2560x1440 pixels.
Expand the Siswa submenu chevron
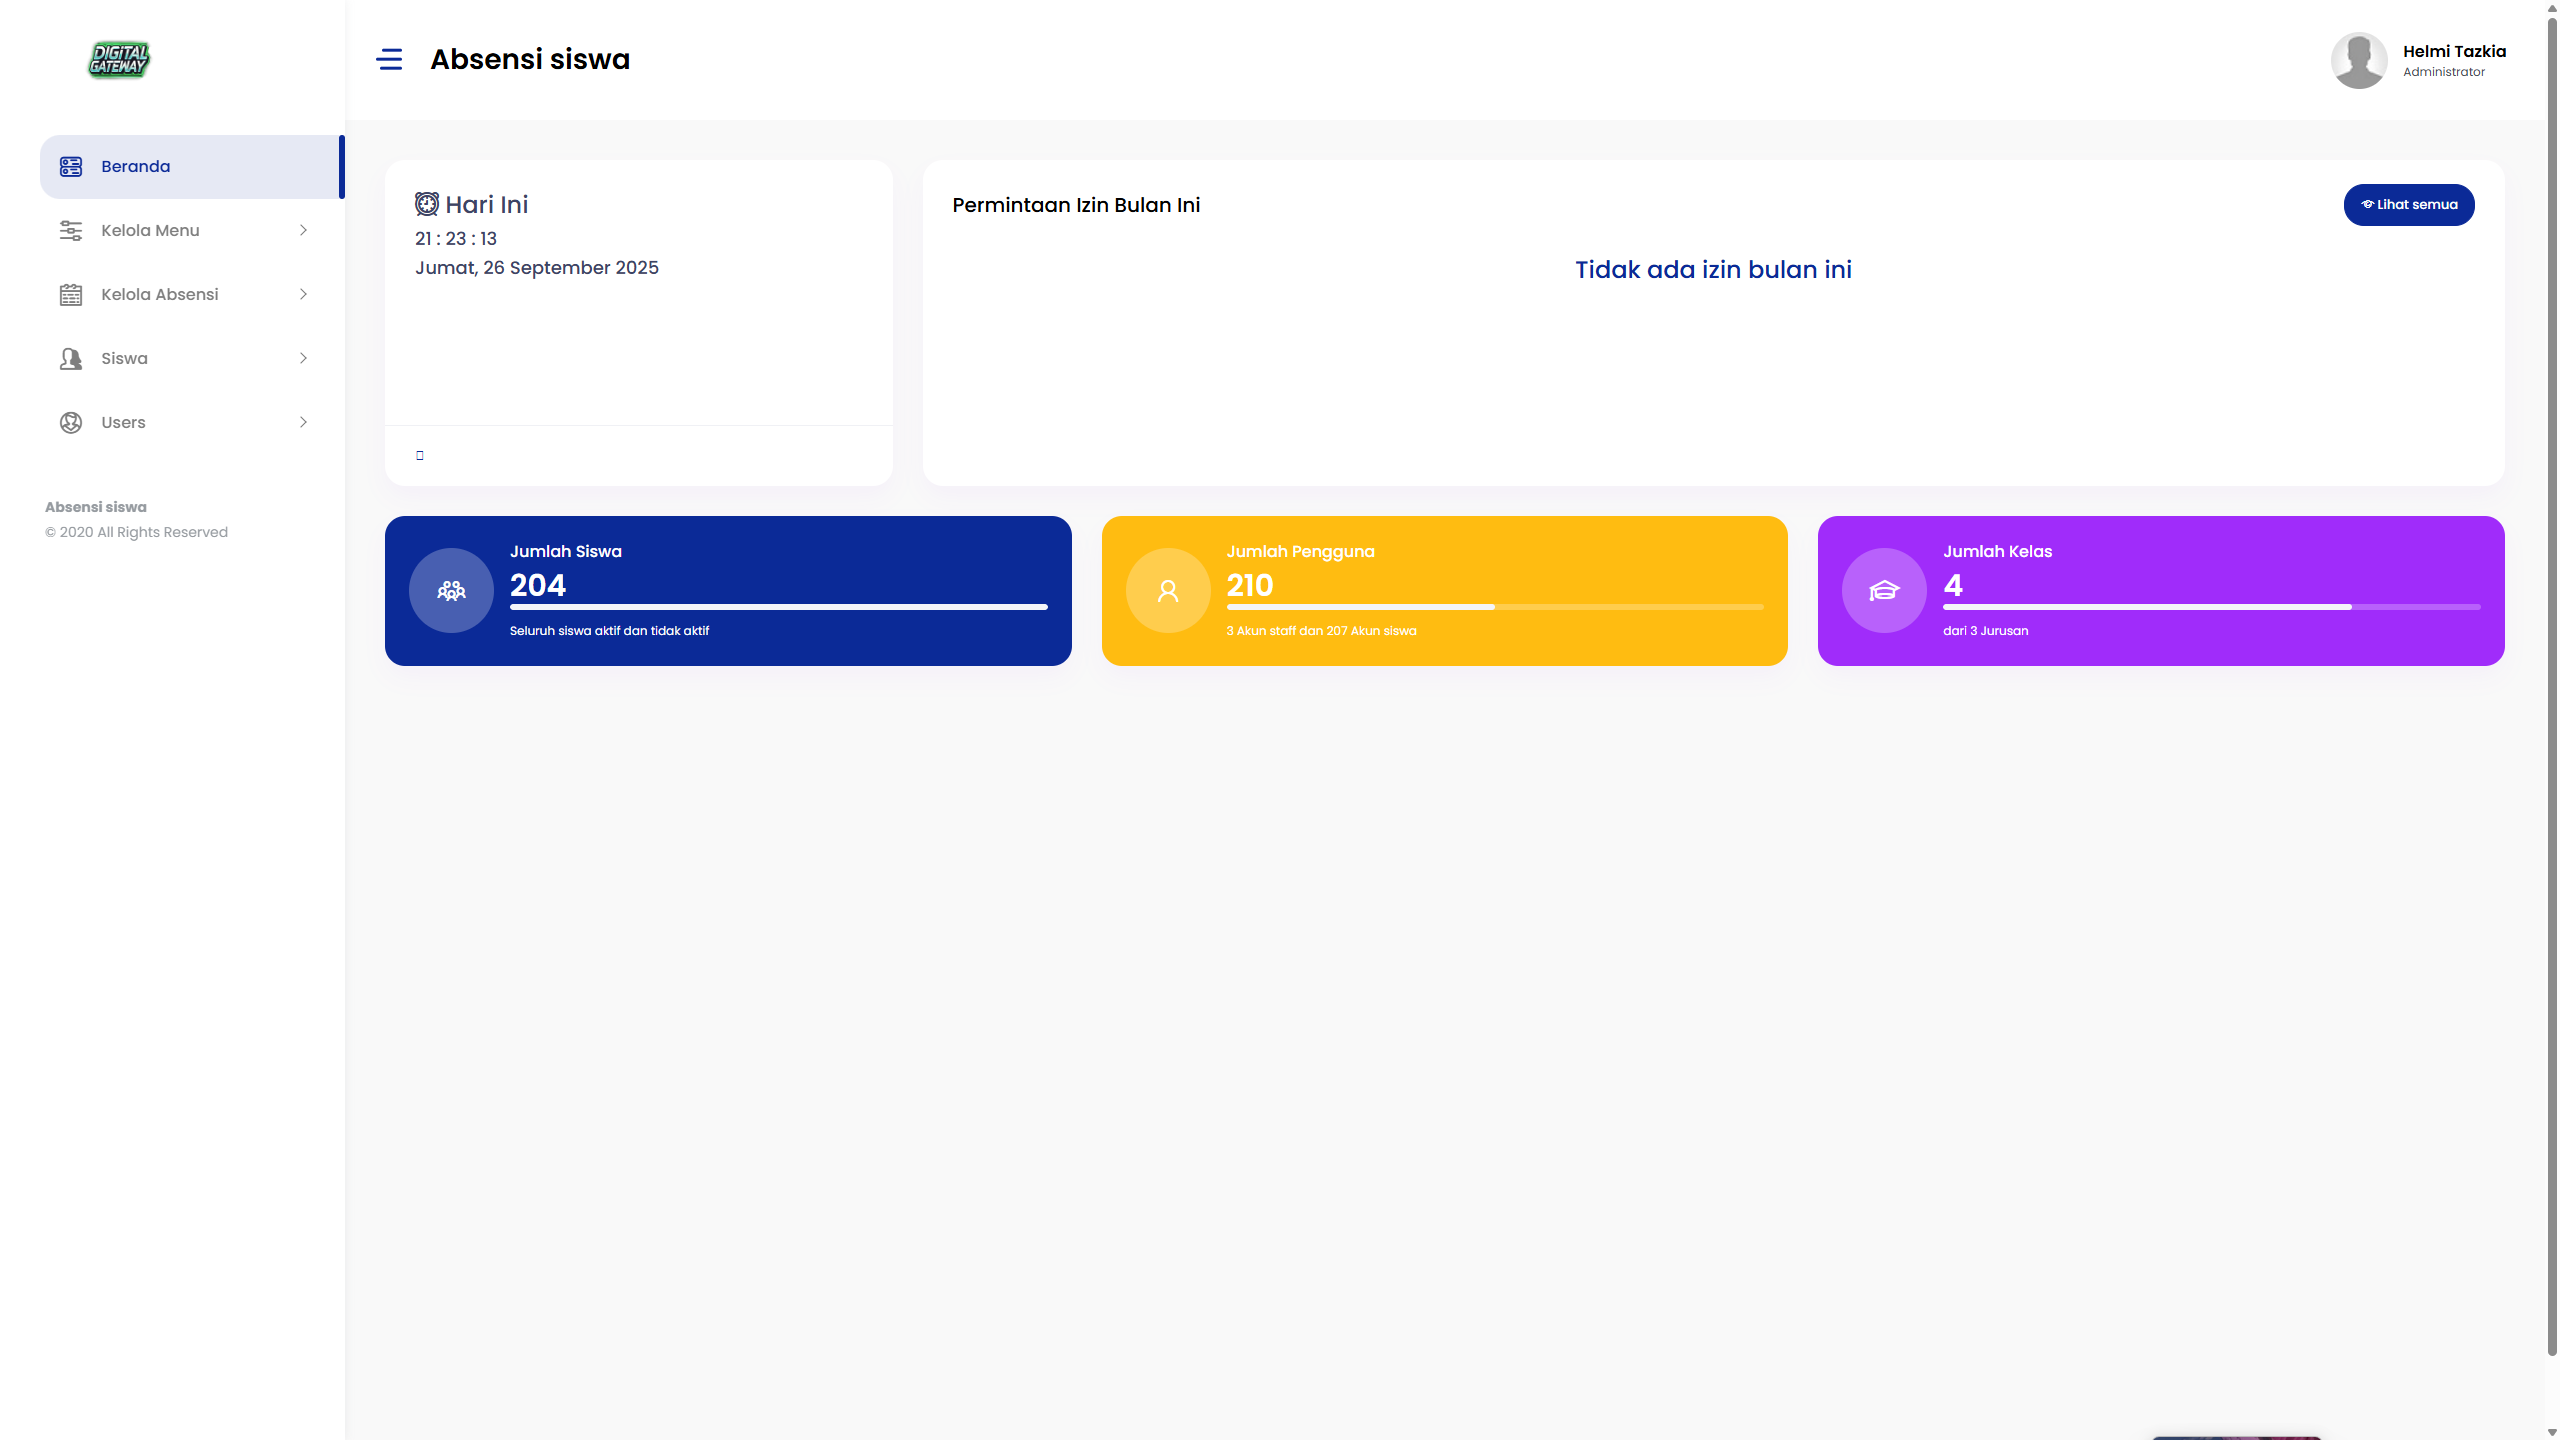coord(303,359)
